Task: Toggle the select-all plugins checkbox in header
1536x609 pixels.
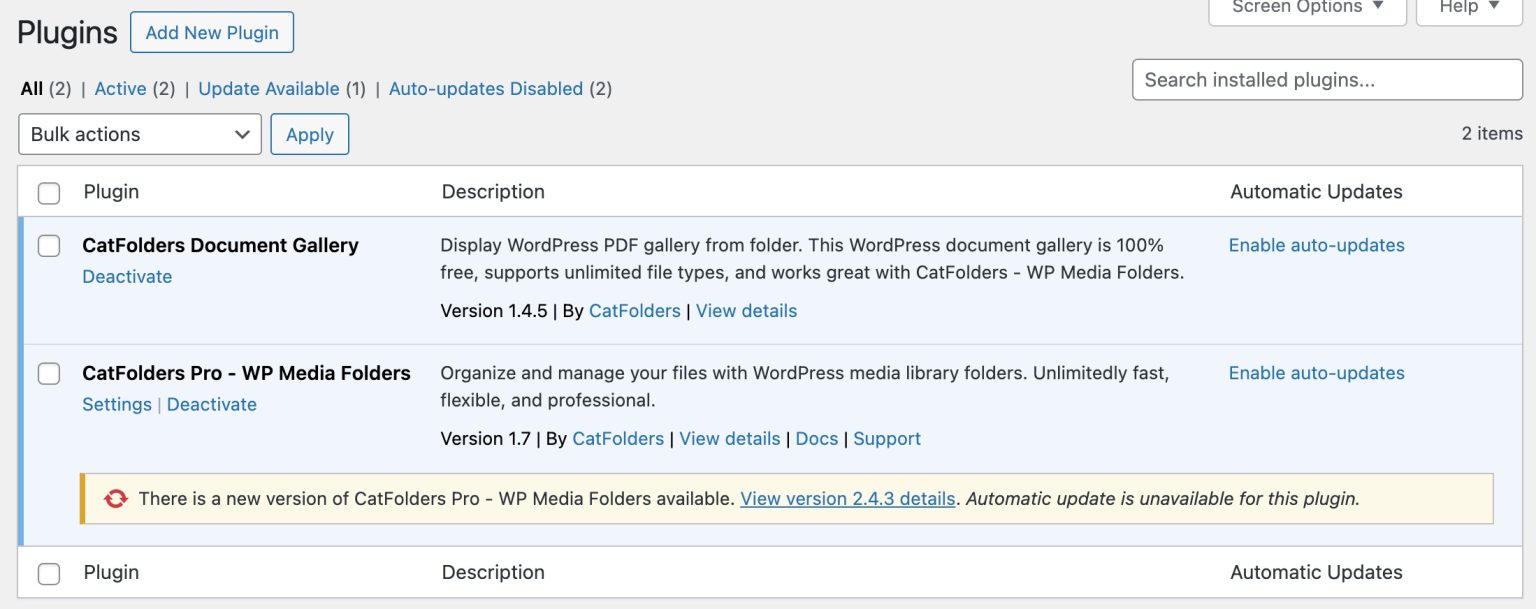Action: 48,192
